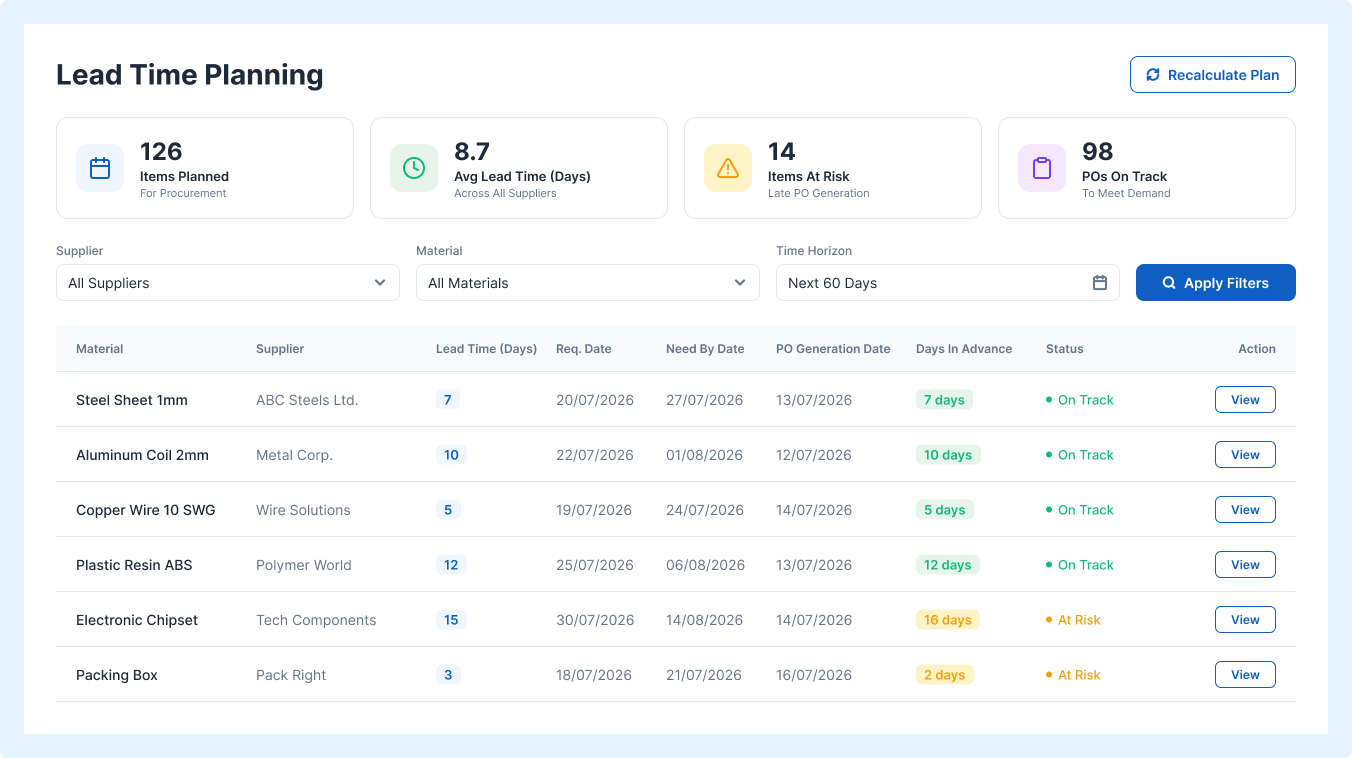
Task: Click the magnifier icon in Apply Filters
Action: 1169,283
